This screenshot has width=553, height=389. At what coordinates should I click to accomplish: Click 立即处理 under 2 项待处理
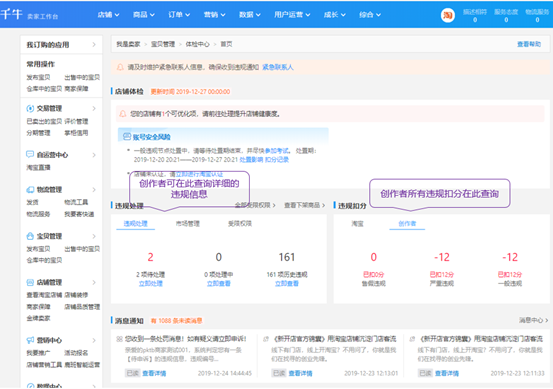tap(151, 283)
